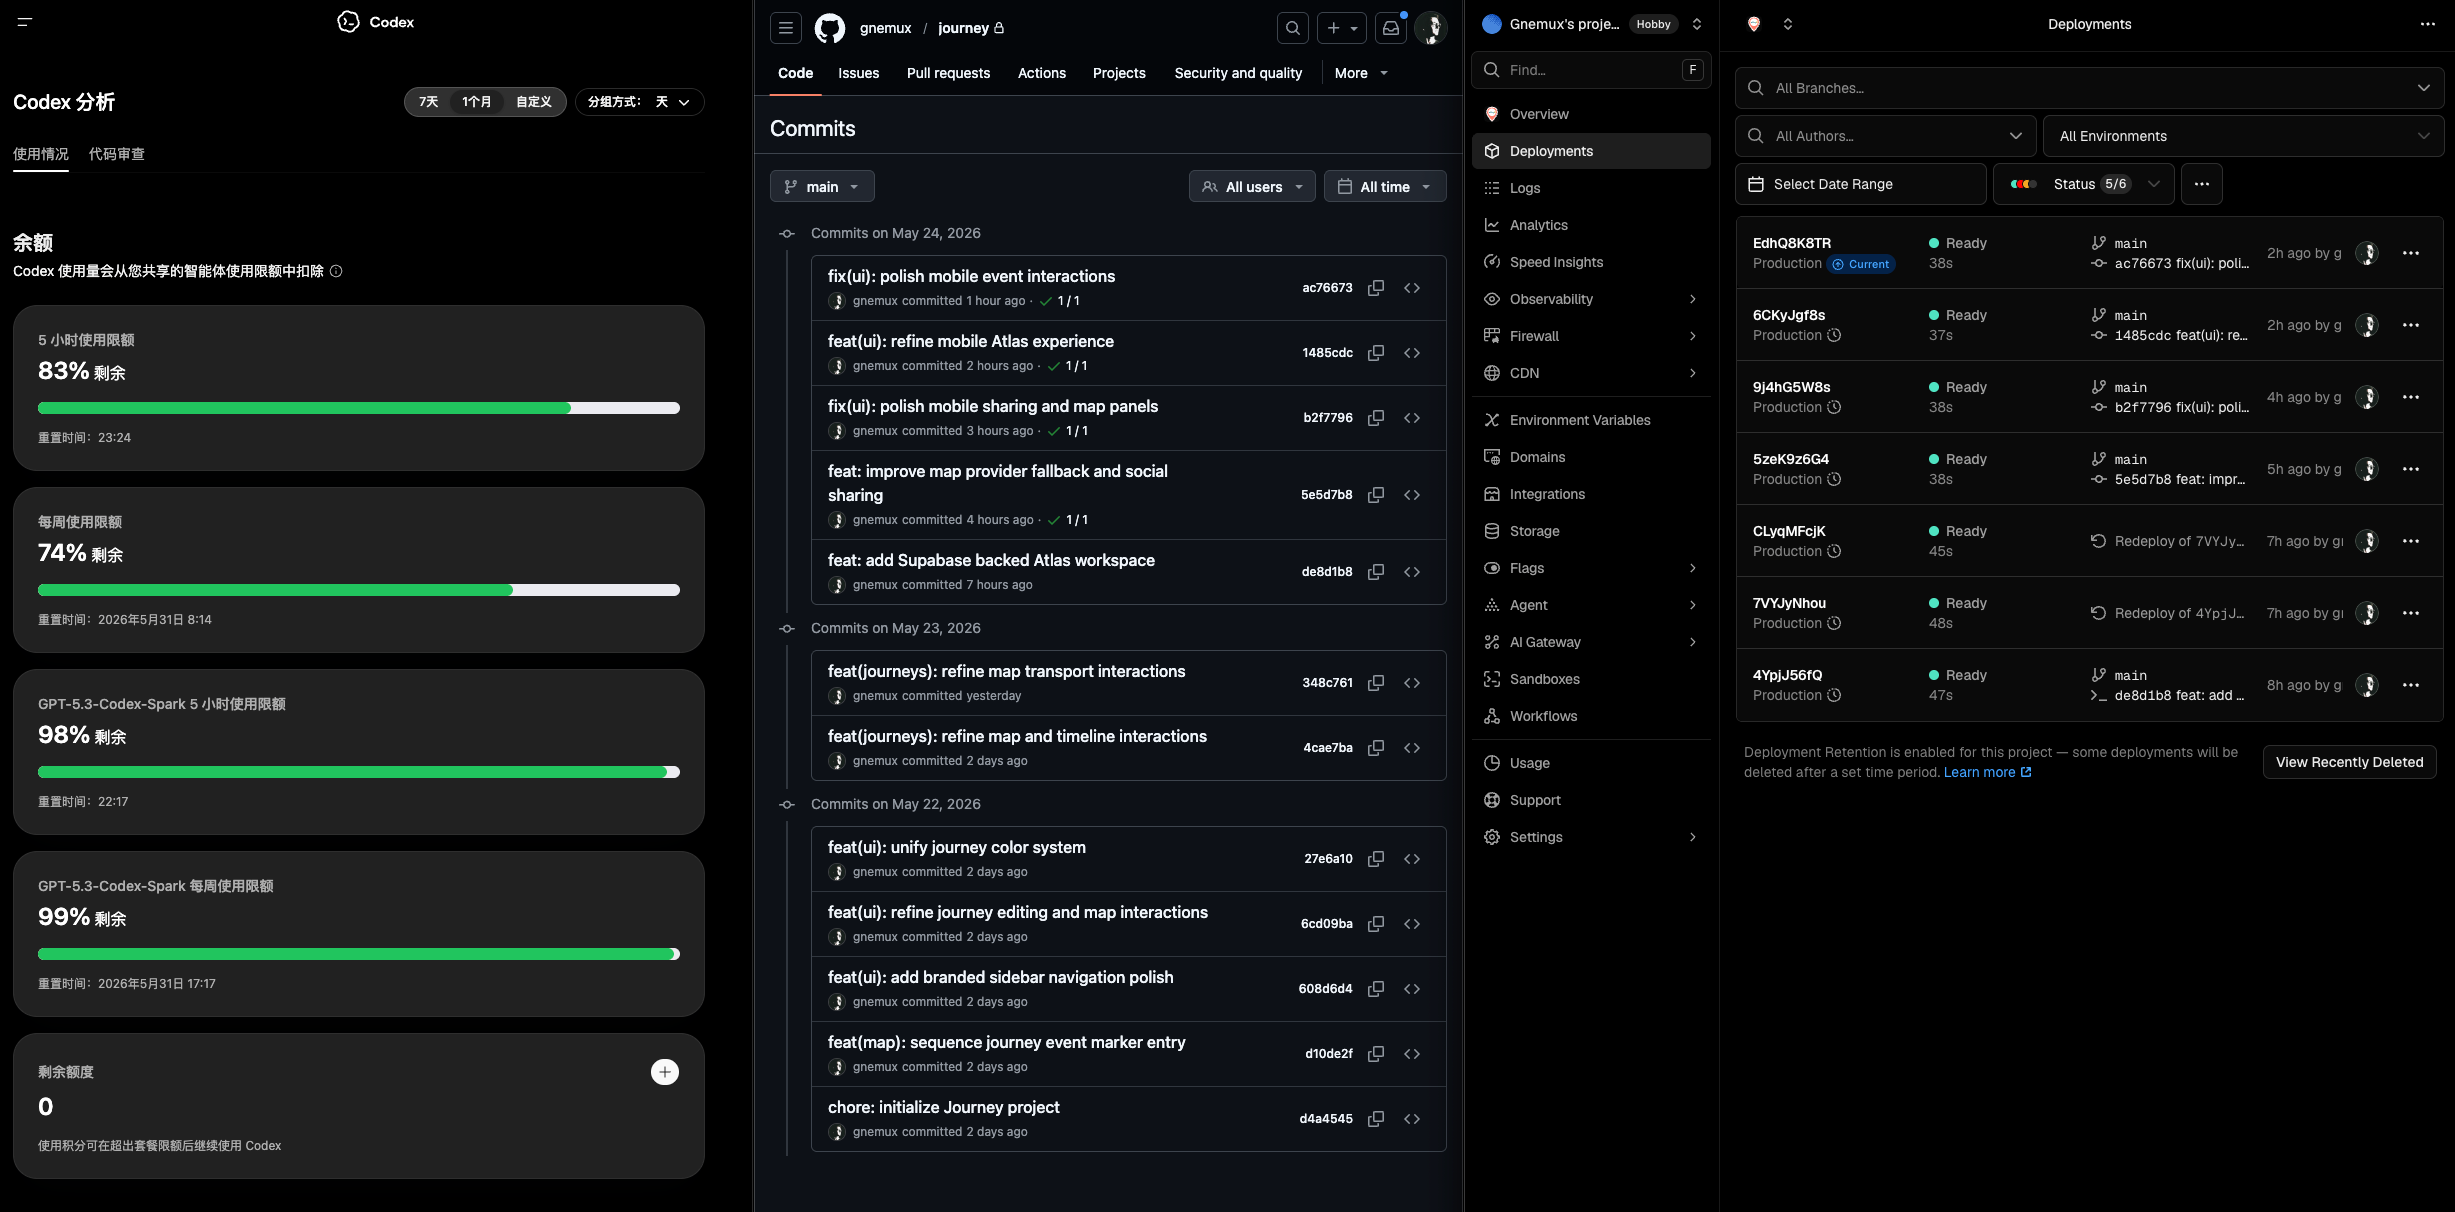
Task: Copy full SHA for commit b2f7796
Action: click(x=1376, y=418)
